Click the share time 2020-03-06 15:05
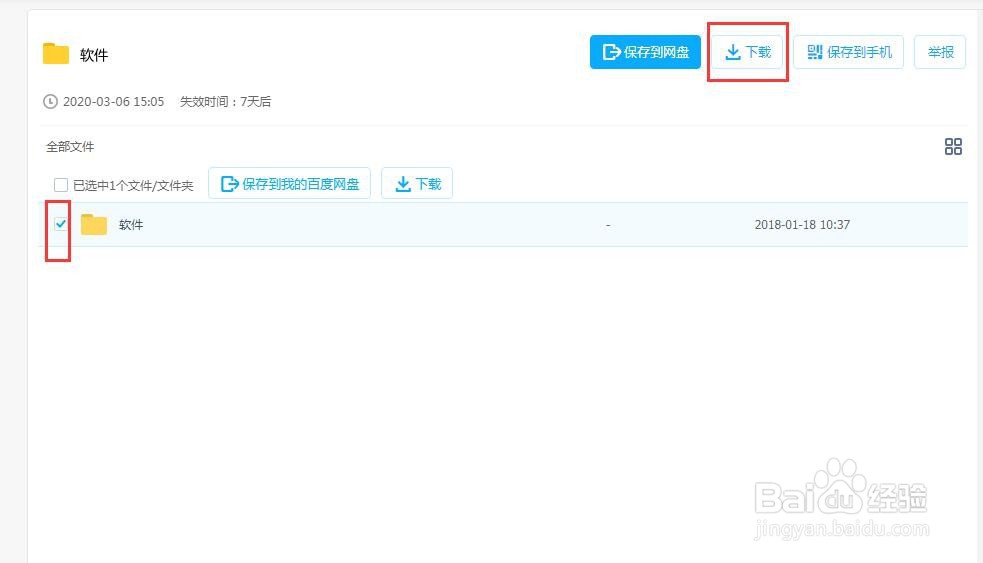This screenshot has height=563, width=983. click(x=113, y=102)
